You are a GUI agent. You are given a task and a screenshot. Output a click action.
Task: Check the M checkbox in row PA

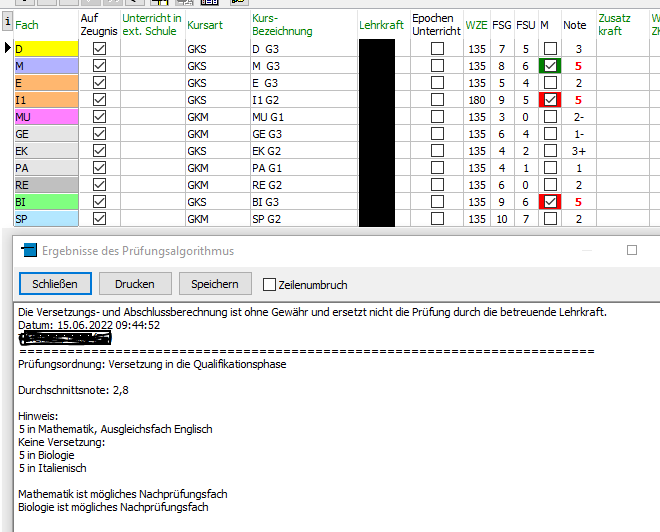[x=550, y=168]
